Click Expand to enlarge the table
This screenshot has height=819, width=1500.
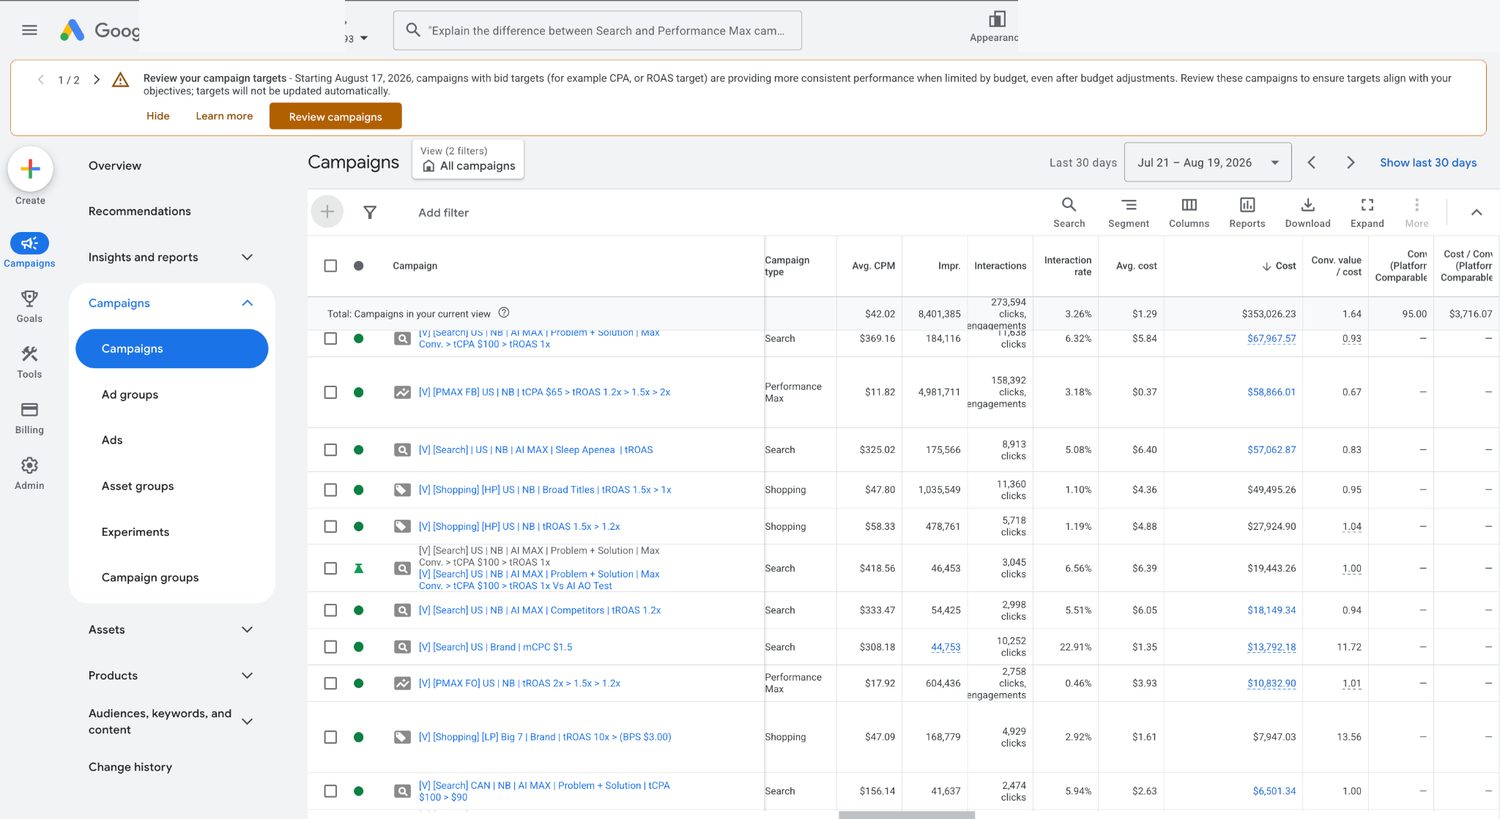point(1367,212)
